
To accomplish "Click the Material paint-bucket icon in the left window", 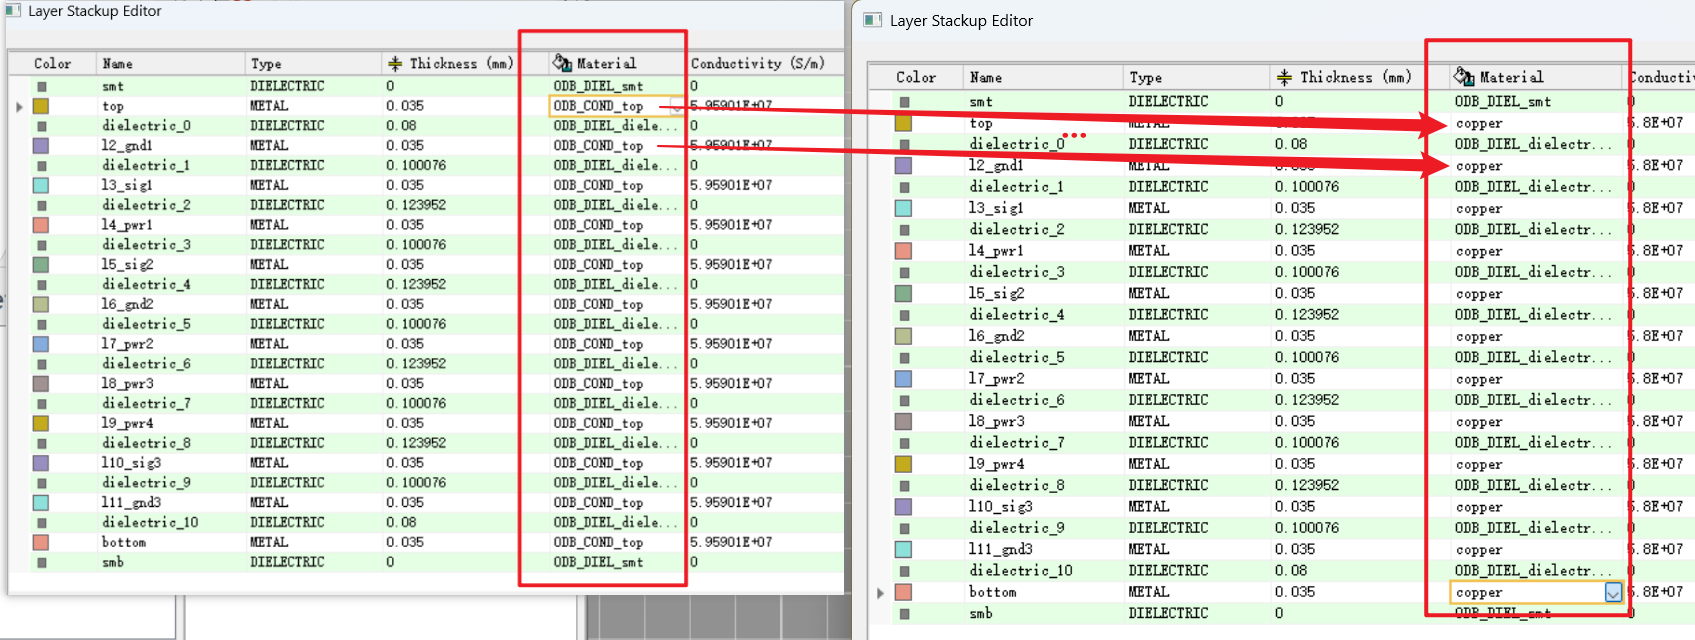I will pos(563,63).
